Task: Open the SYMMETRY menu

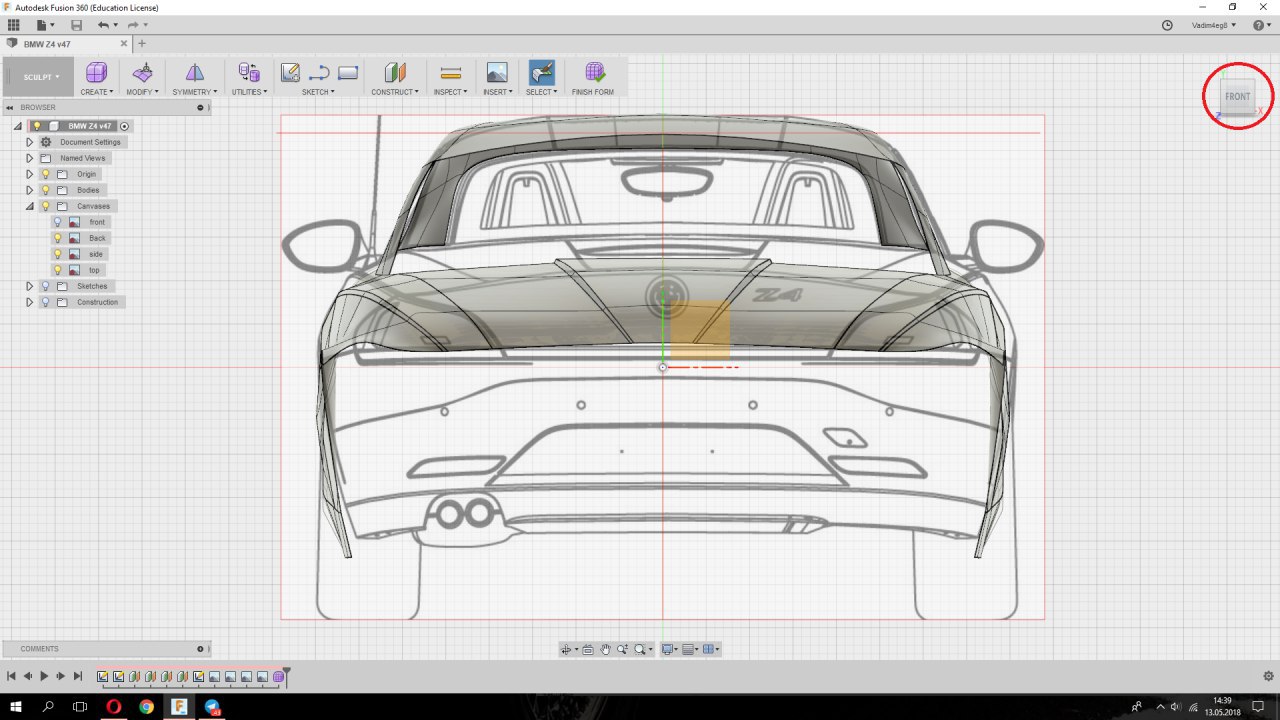Action: (194, 92)
